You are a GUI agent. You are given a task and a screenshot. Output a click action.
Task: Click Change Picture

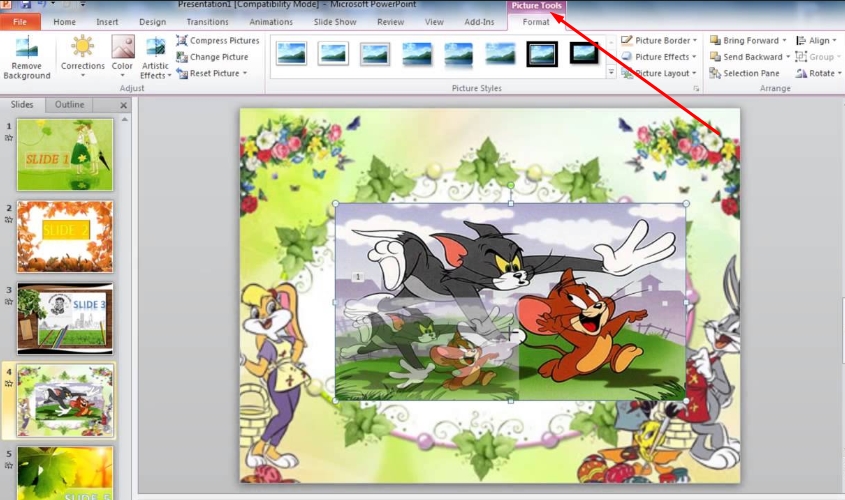click(212, 57)
